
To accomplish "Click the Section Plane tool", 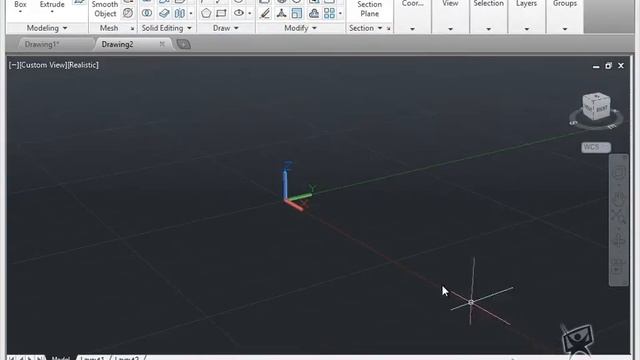I will [x=369, y=9].
